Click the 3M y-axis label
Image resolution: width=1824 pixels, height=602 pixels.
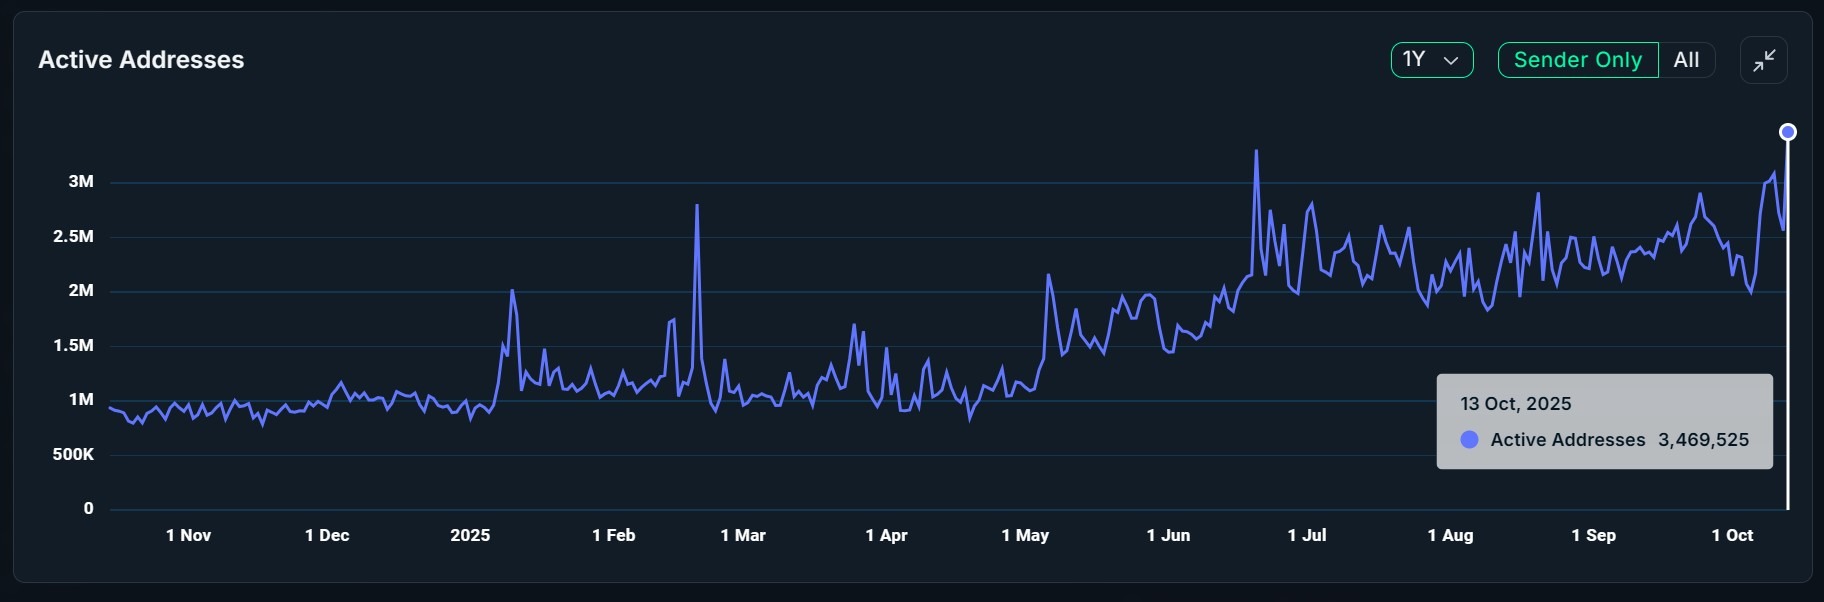click(81, 182)
